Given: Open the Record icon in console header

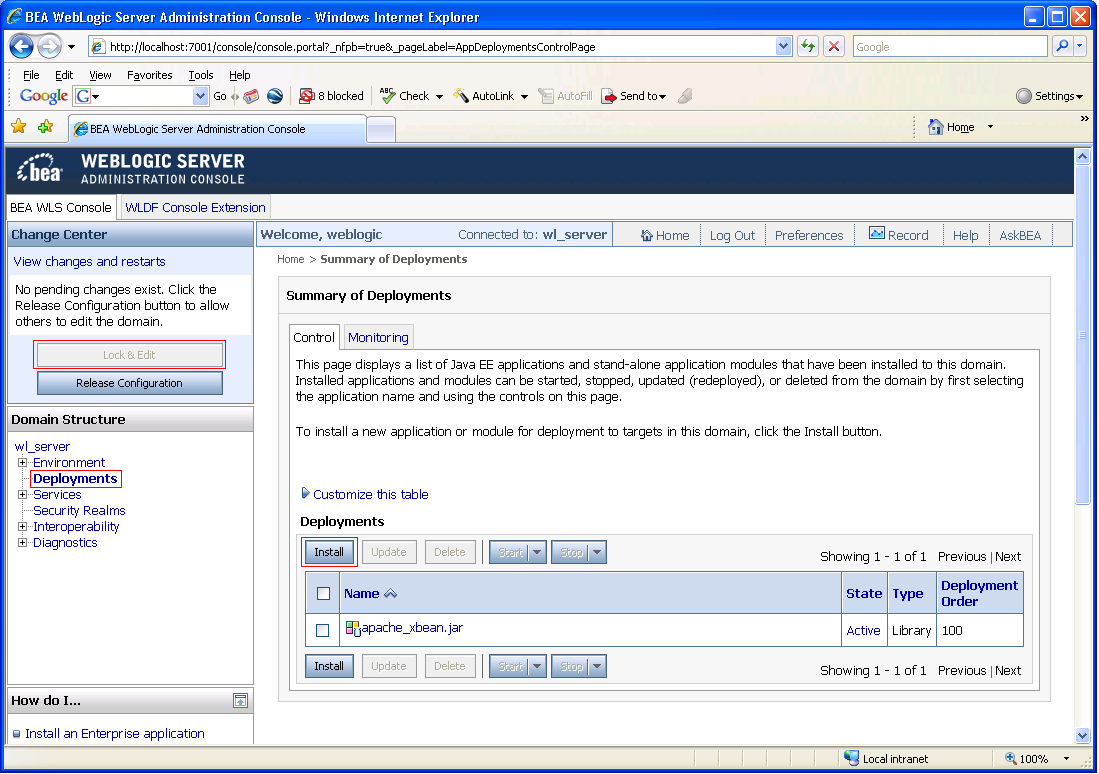Looking at the screenshot, I should pos(899,235).
